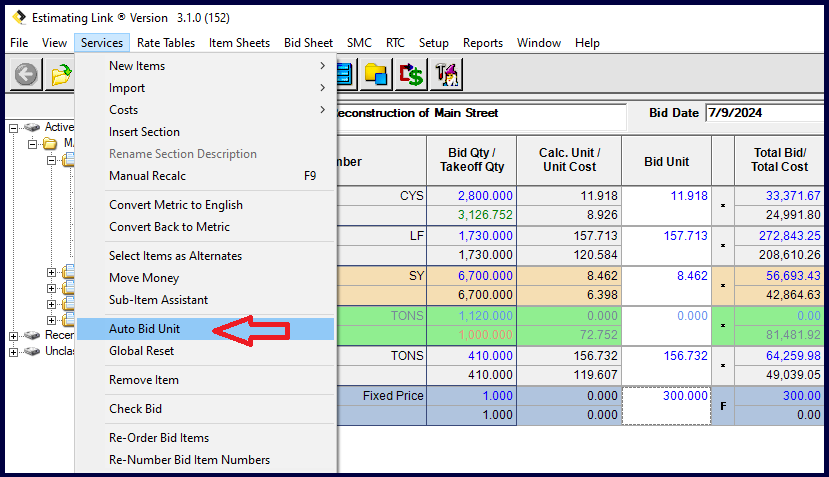Select Auto Bid Unit
The height and width of the screenshot is (477, 829).
click(206, 328)
